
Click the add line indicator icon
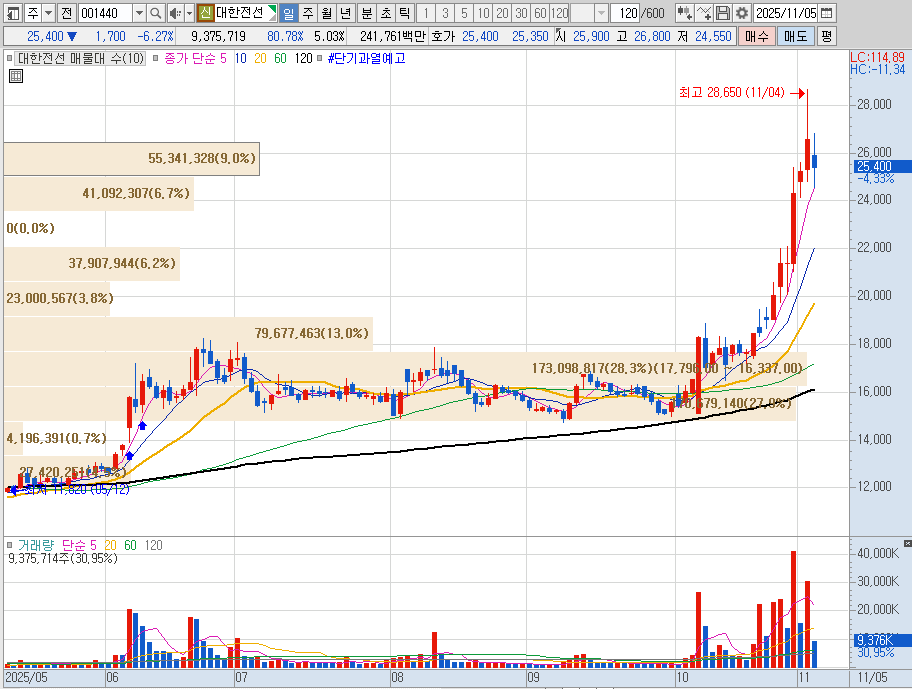click(704, 13)
